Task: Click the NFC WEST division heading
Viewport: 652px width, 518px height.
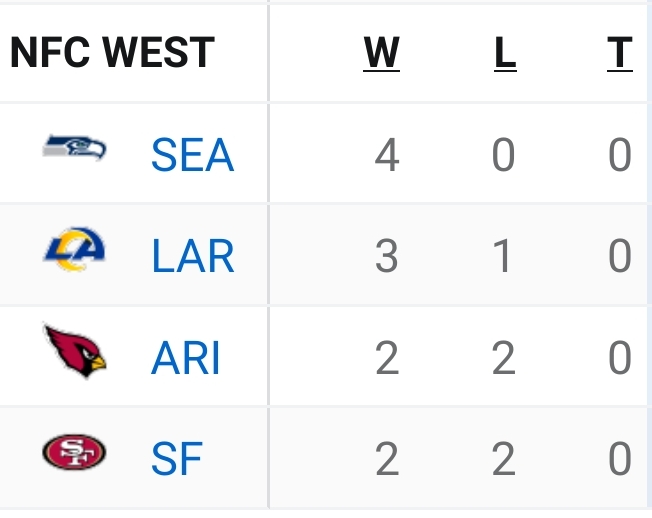Action: [112, 52]
